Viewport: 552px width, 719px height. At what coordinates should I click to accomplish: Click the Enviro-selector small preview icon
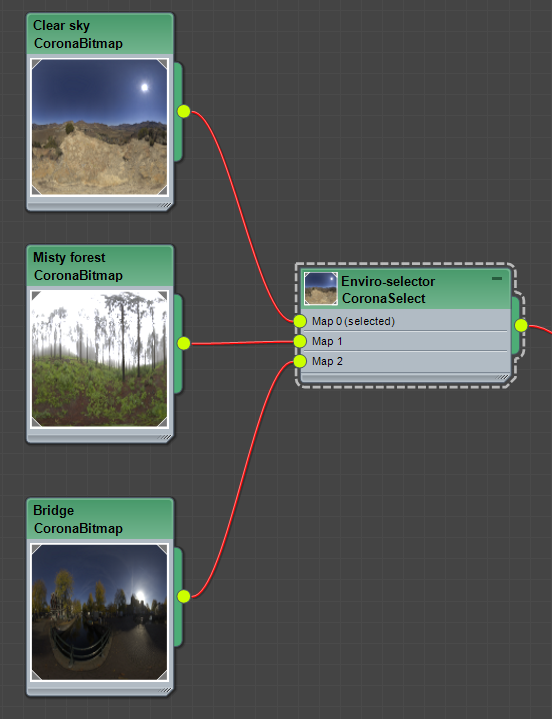click(320, 289)
